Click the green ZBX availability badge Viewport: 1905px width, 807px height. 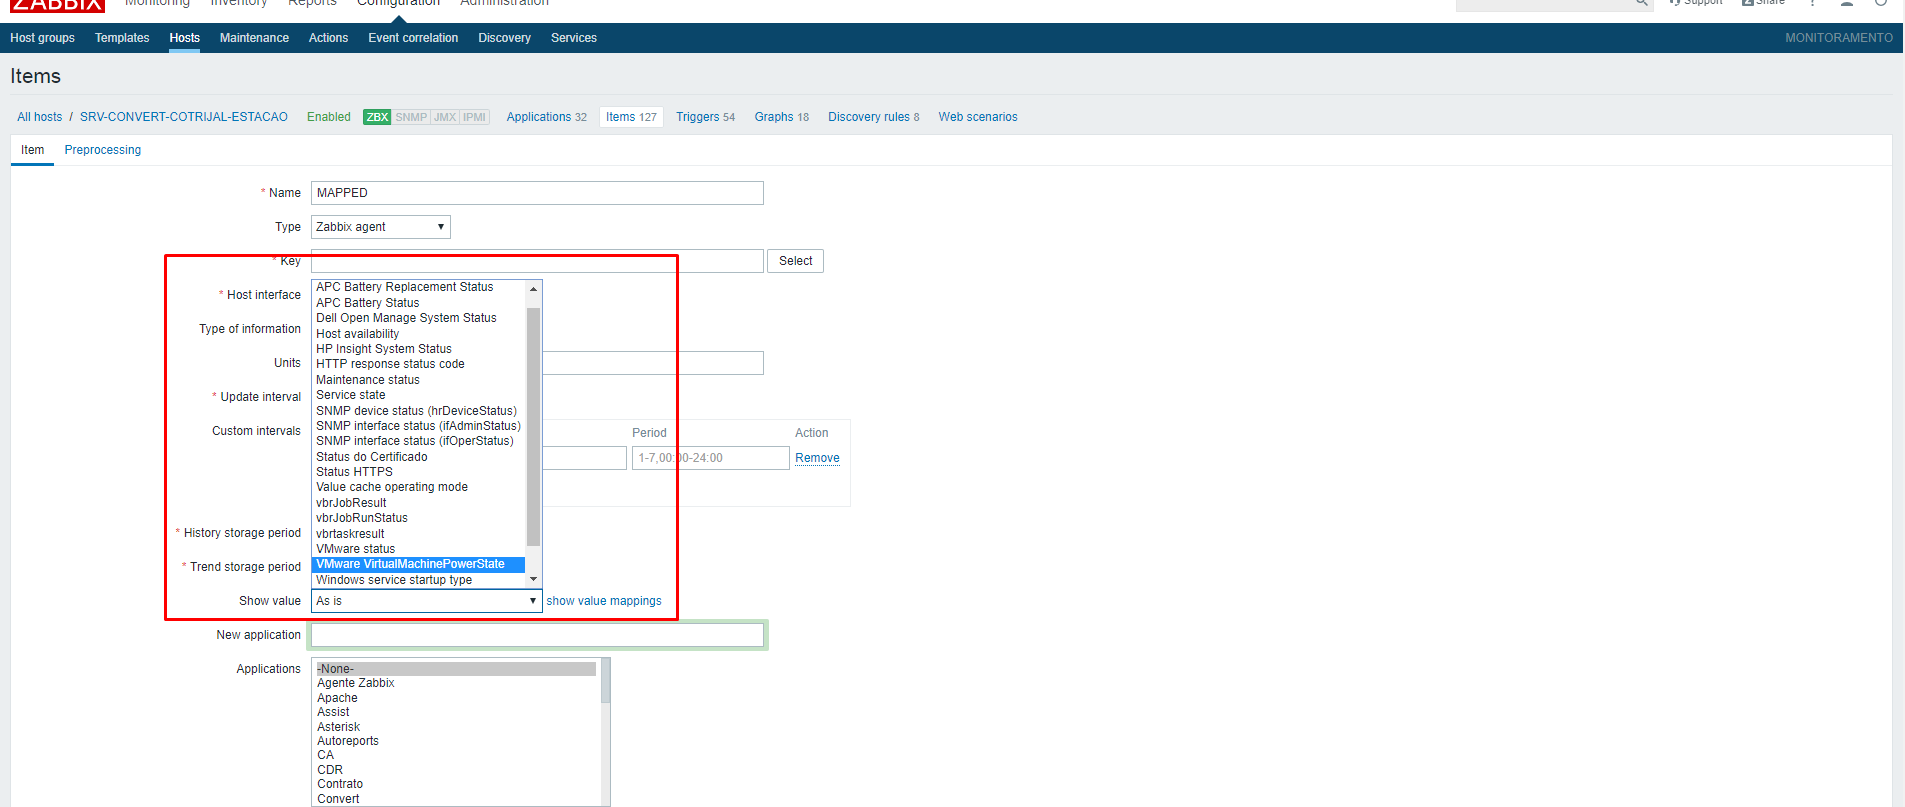pos(377,117)
